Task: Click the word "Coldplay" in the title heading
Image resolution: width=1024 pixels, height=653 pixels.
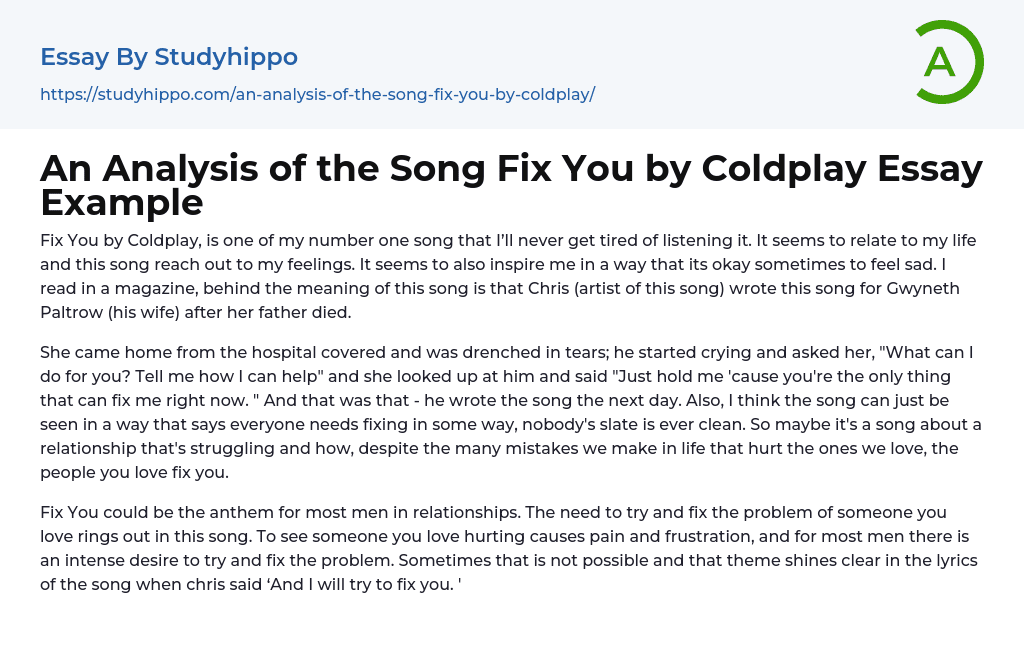Action: (x=785, y=168)
